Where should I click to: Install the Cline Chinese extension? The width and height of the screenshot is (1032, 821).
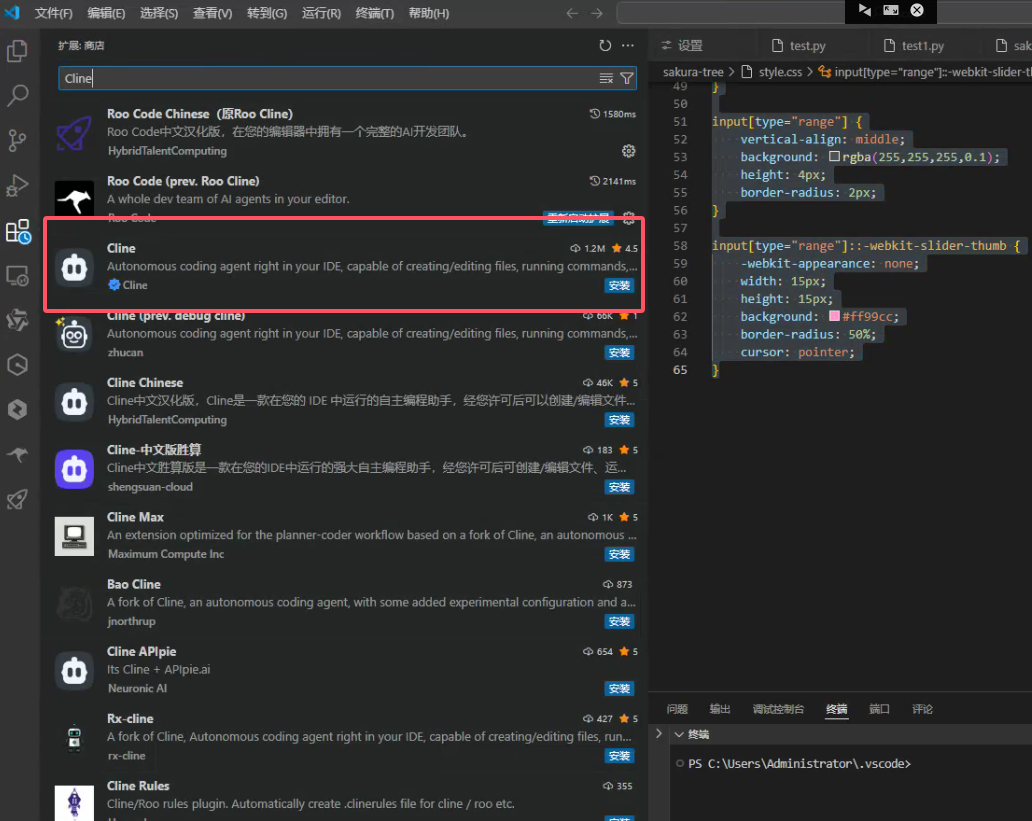tap(619, 419)
